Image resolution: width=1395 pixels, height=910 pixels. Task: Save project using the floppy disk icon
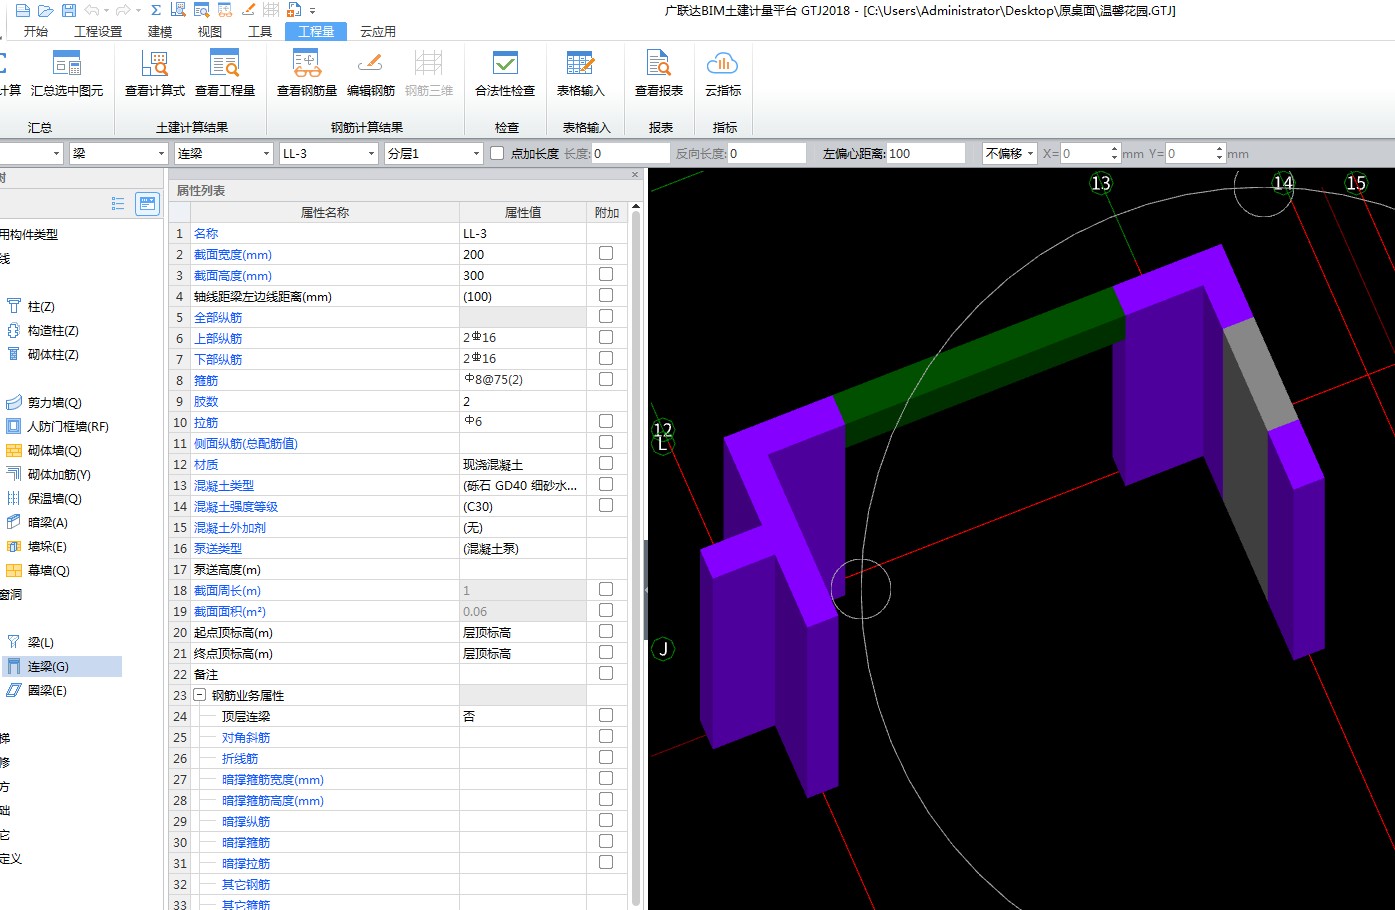[68, 10]
